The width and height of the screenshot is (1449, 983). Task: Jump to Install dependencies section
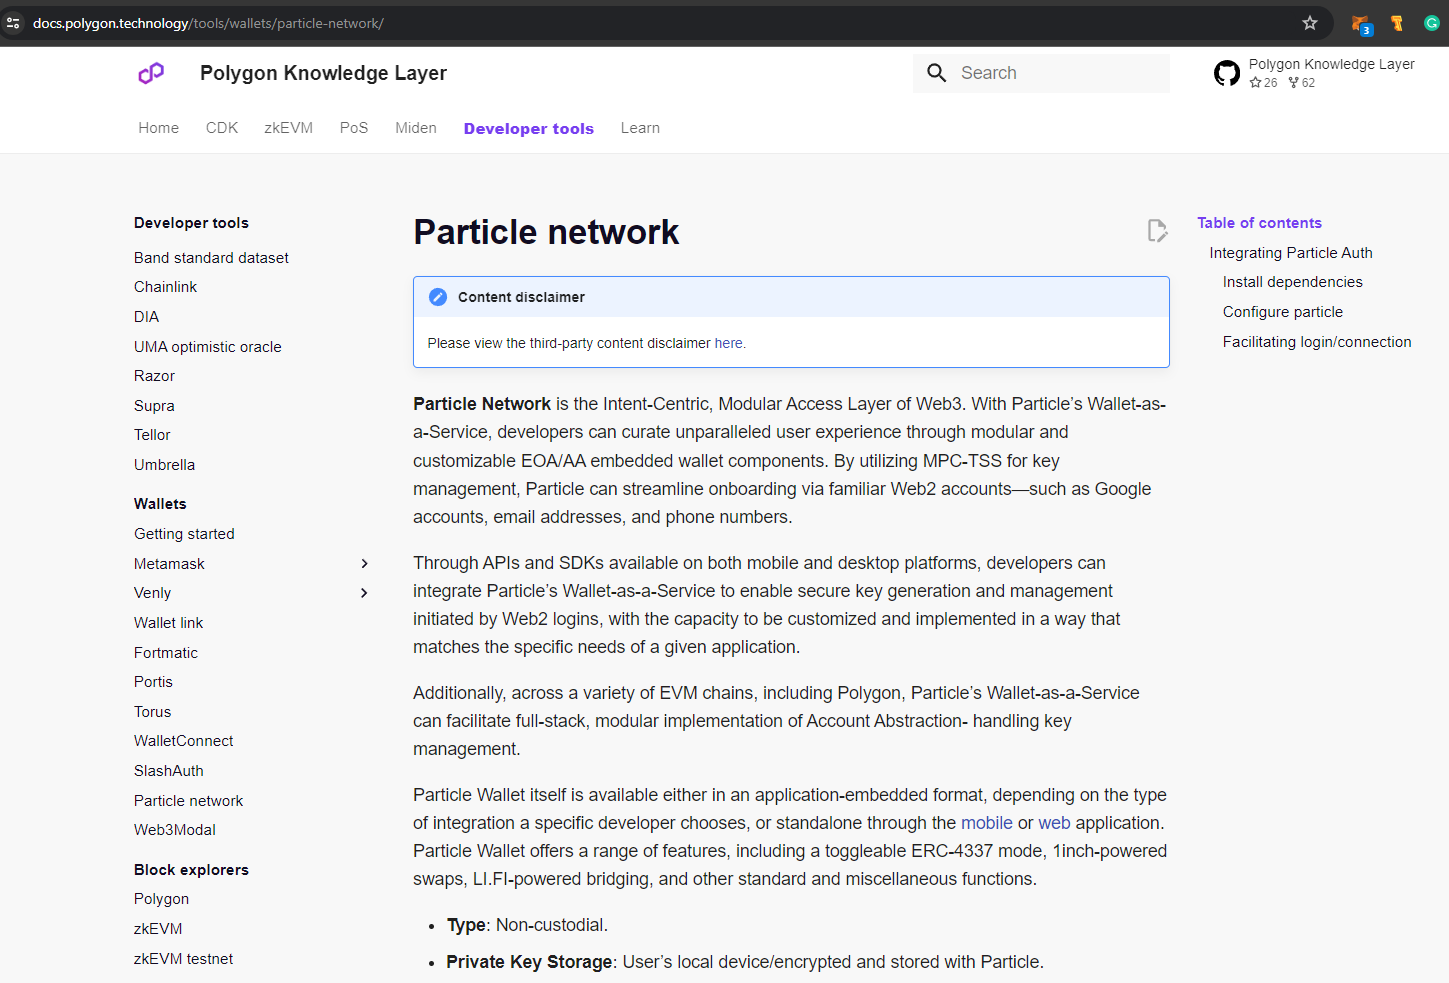tap(1293, 282)
